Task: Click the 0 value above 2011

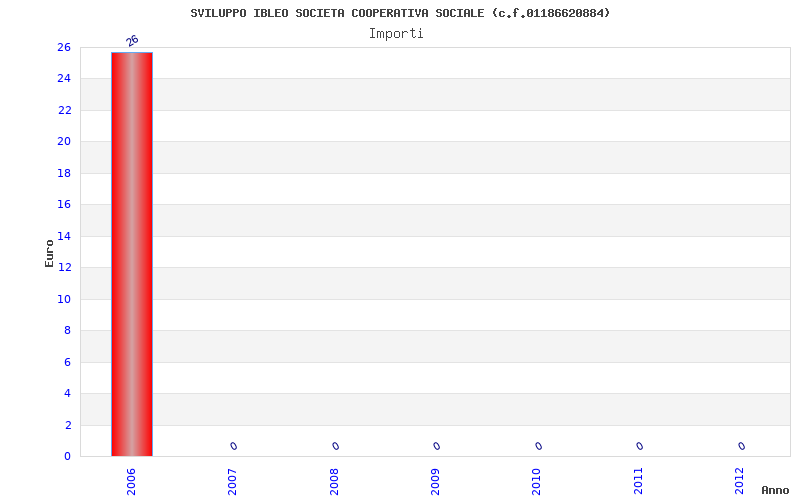Action: pyautogui.click(x=640, y=446)
